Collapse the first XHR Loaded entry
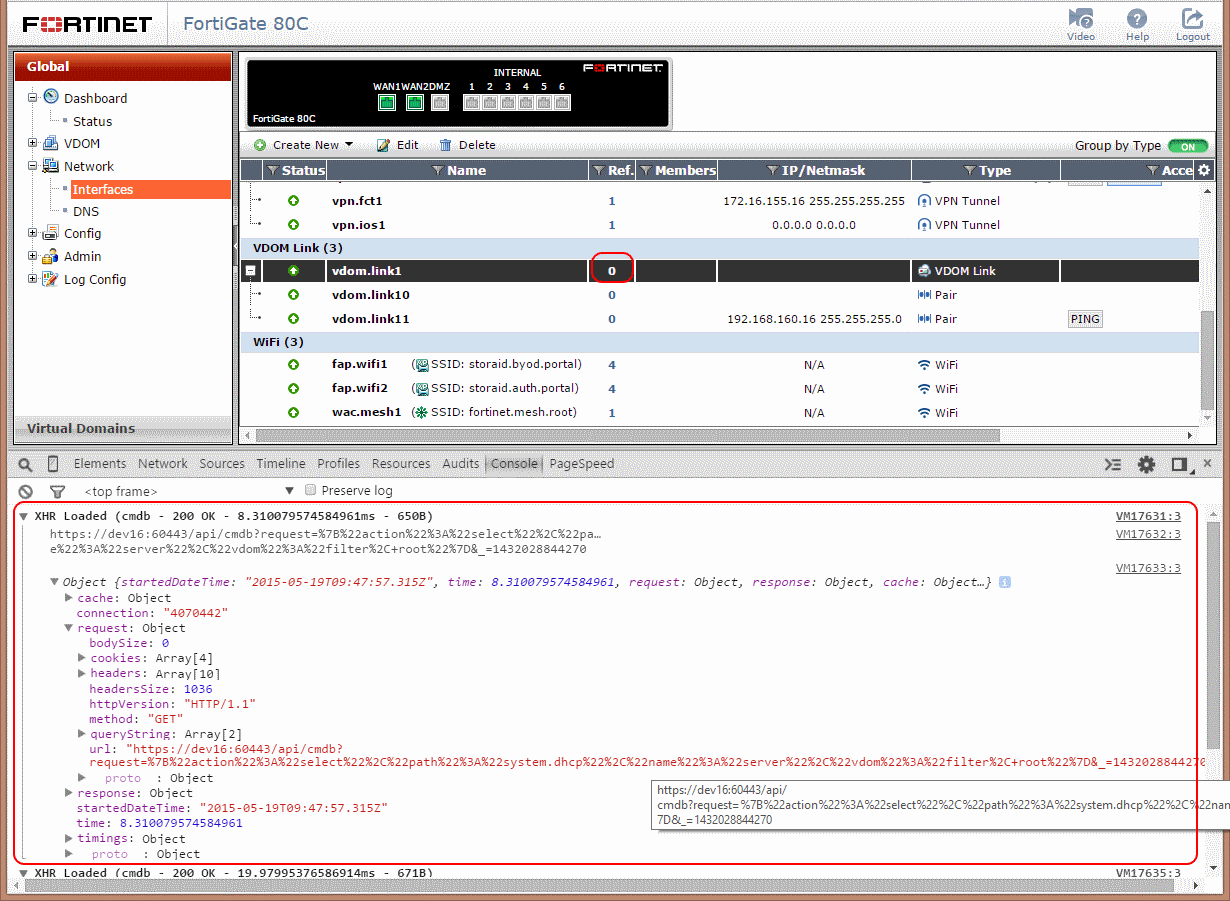This screenshot has height=901, width=1230. pos(23,517)
